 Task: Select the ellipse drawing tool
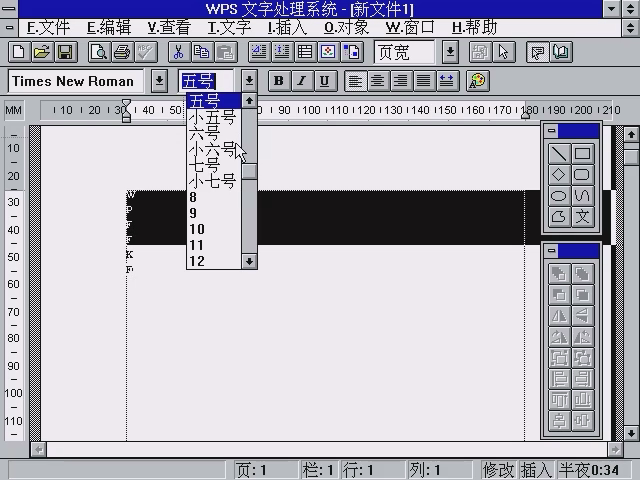pos(559,196)
